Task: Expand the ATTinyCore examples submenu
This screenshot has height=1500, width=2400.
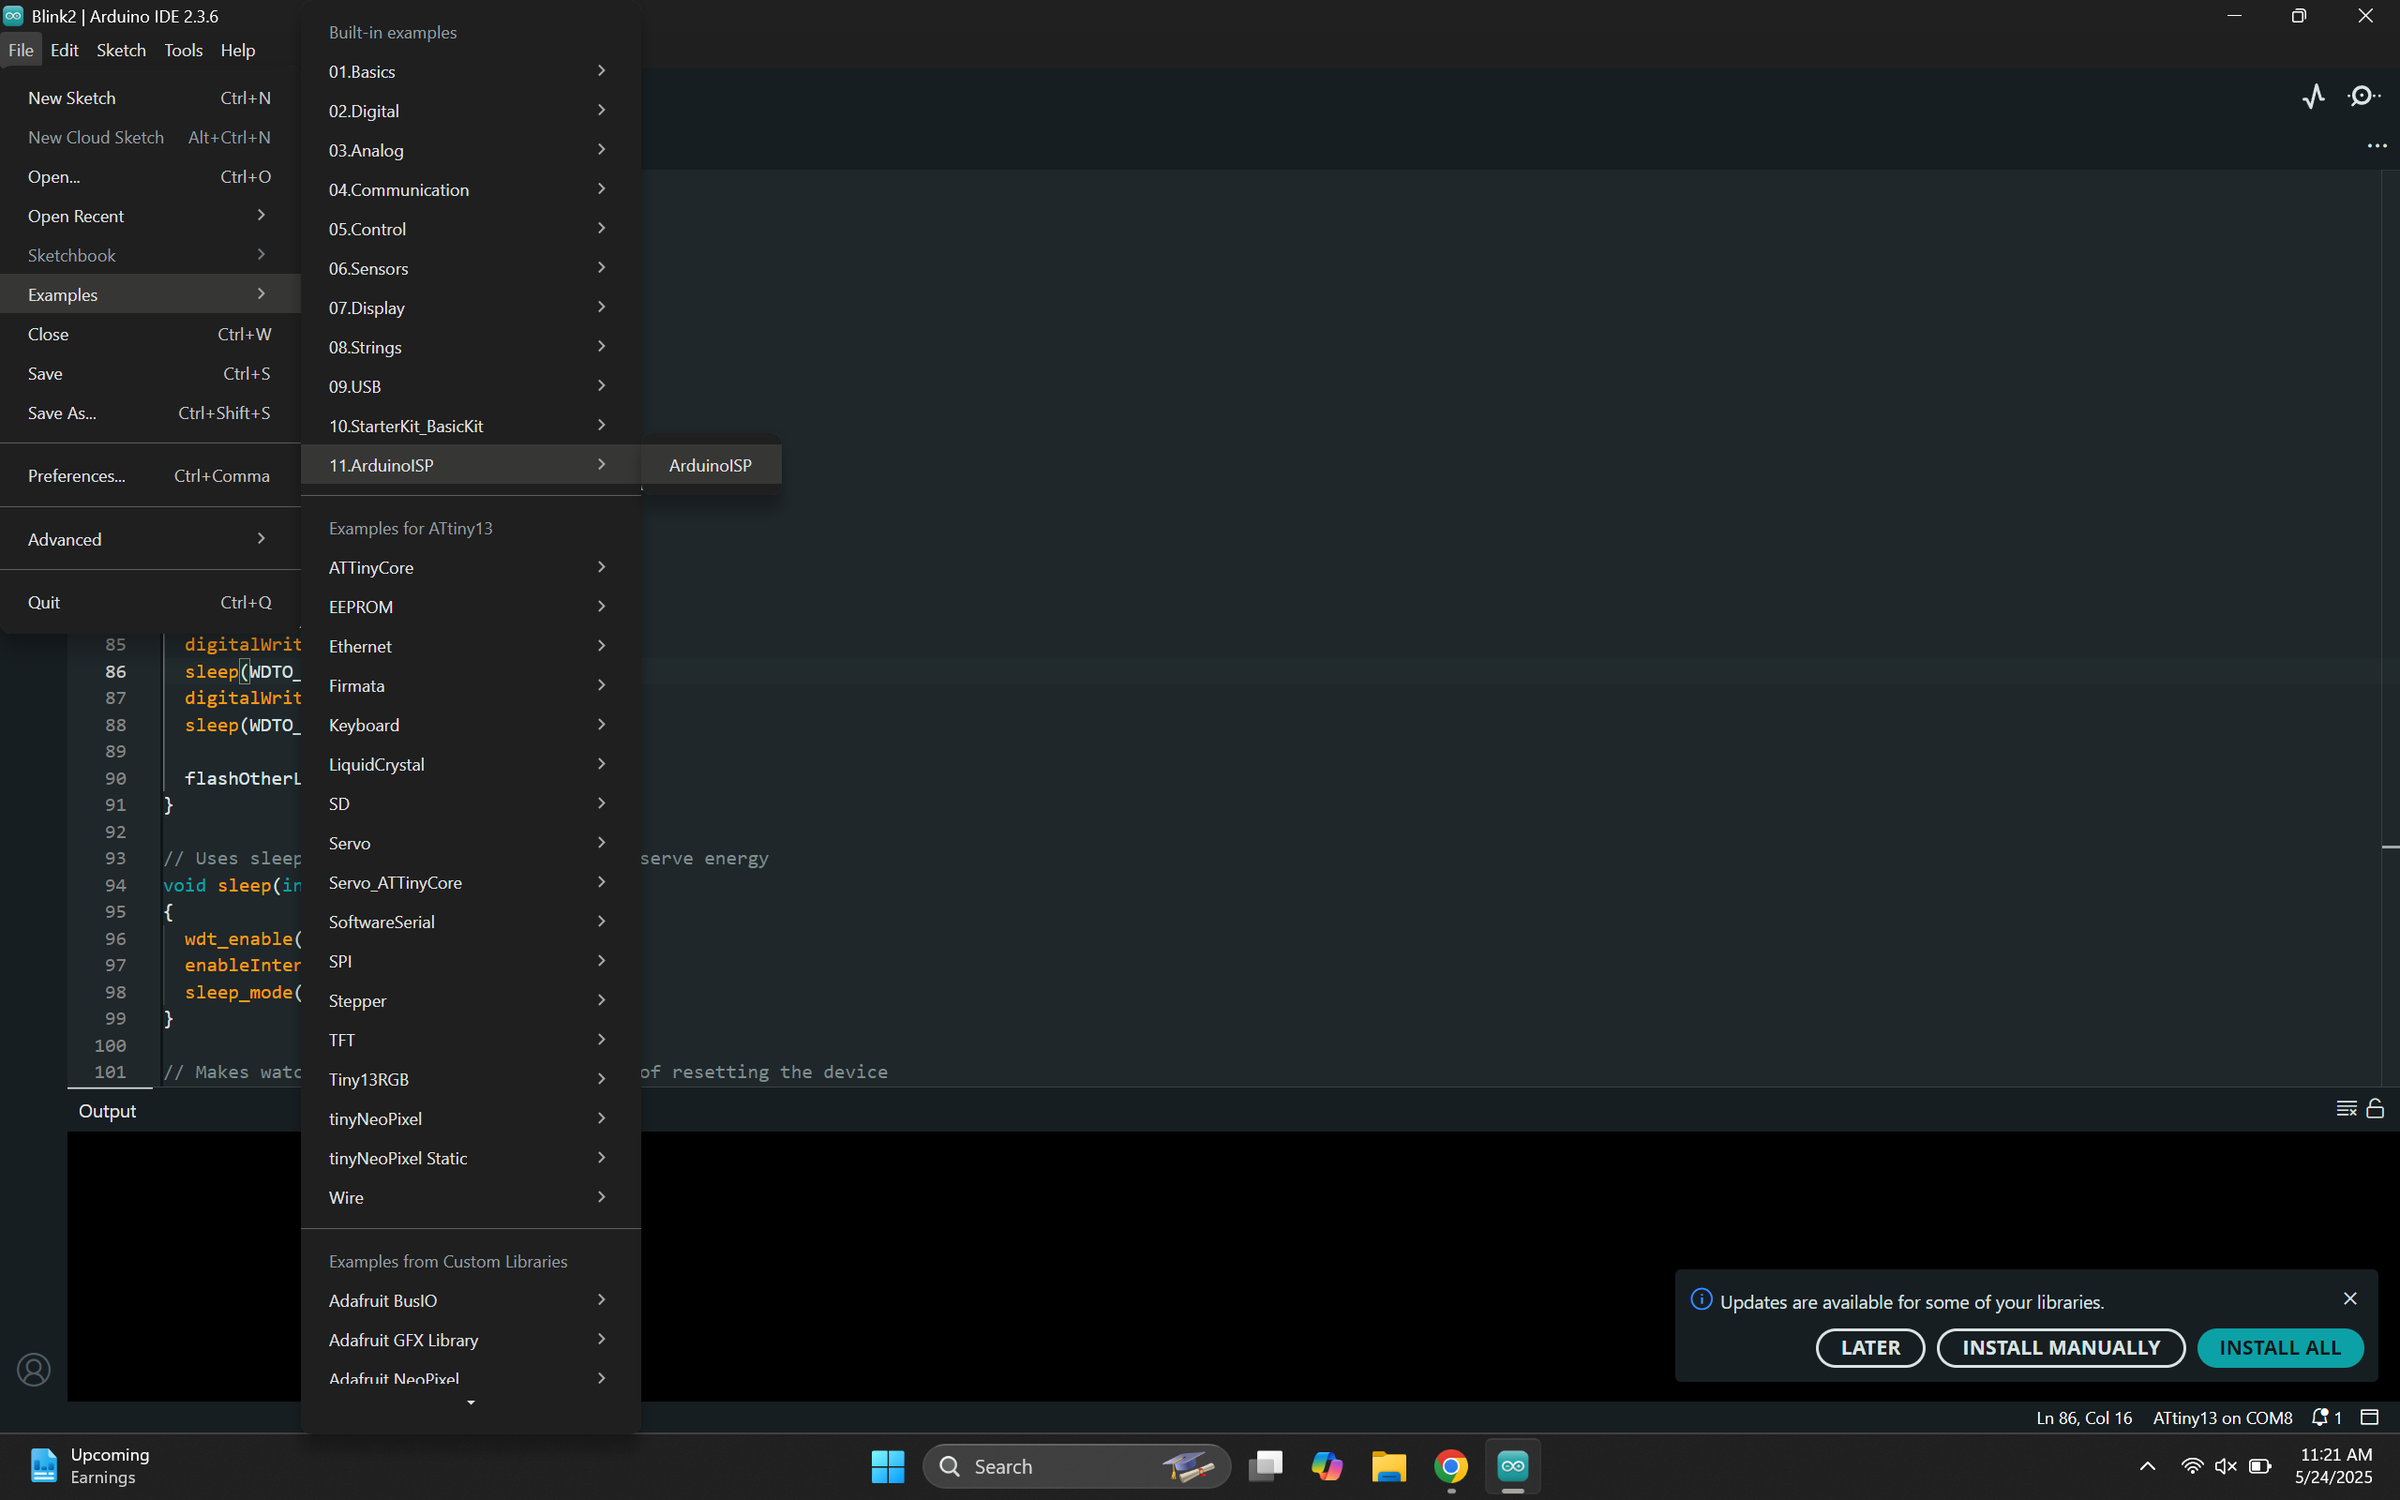Action: click(470, 568)
